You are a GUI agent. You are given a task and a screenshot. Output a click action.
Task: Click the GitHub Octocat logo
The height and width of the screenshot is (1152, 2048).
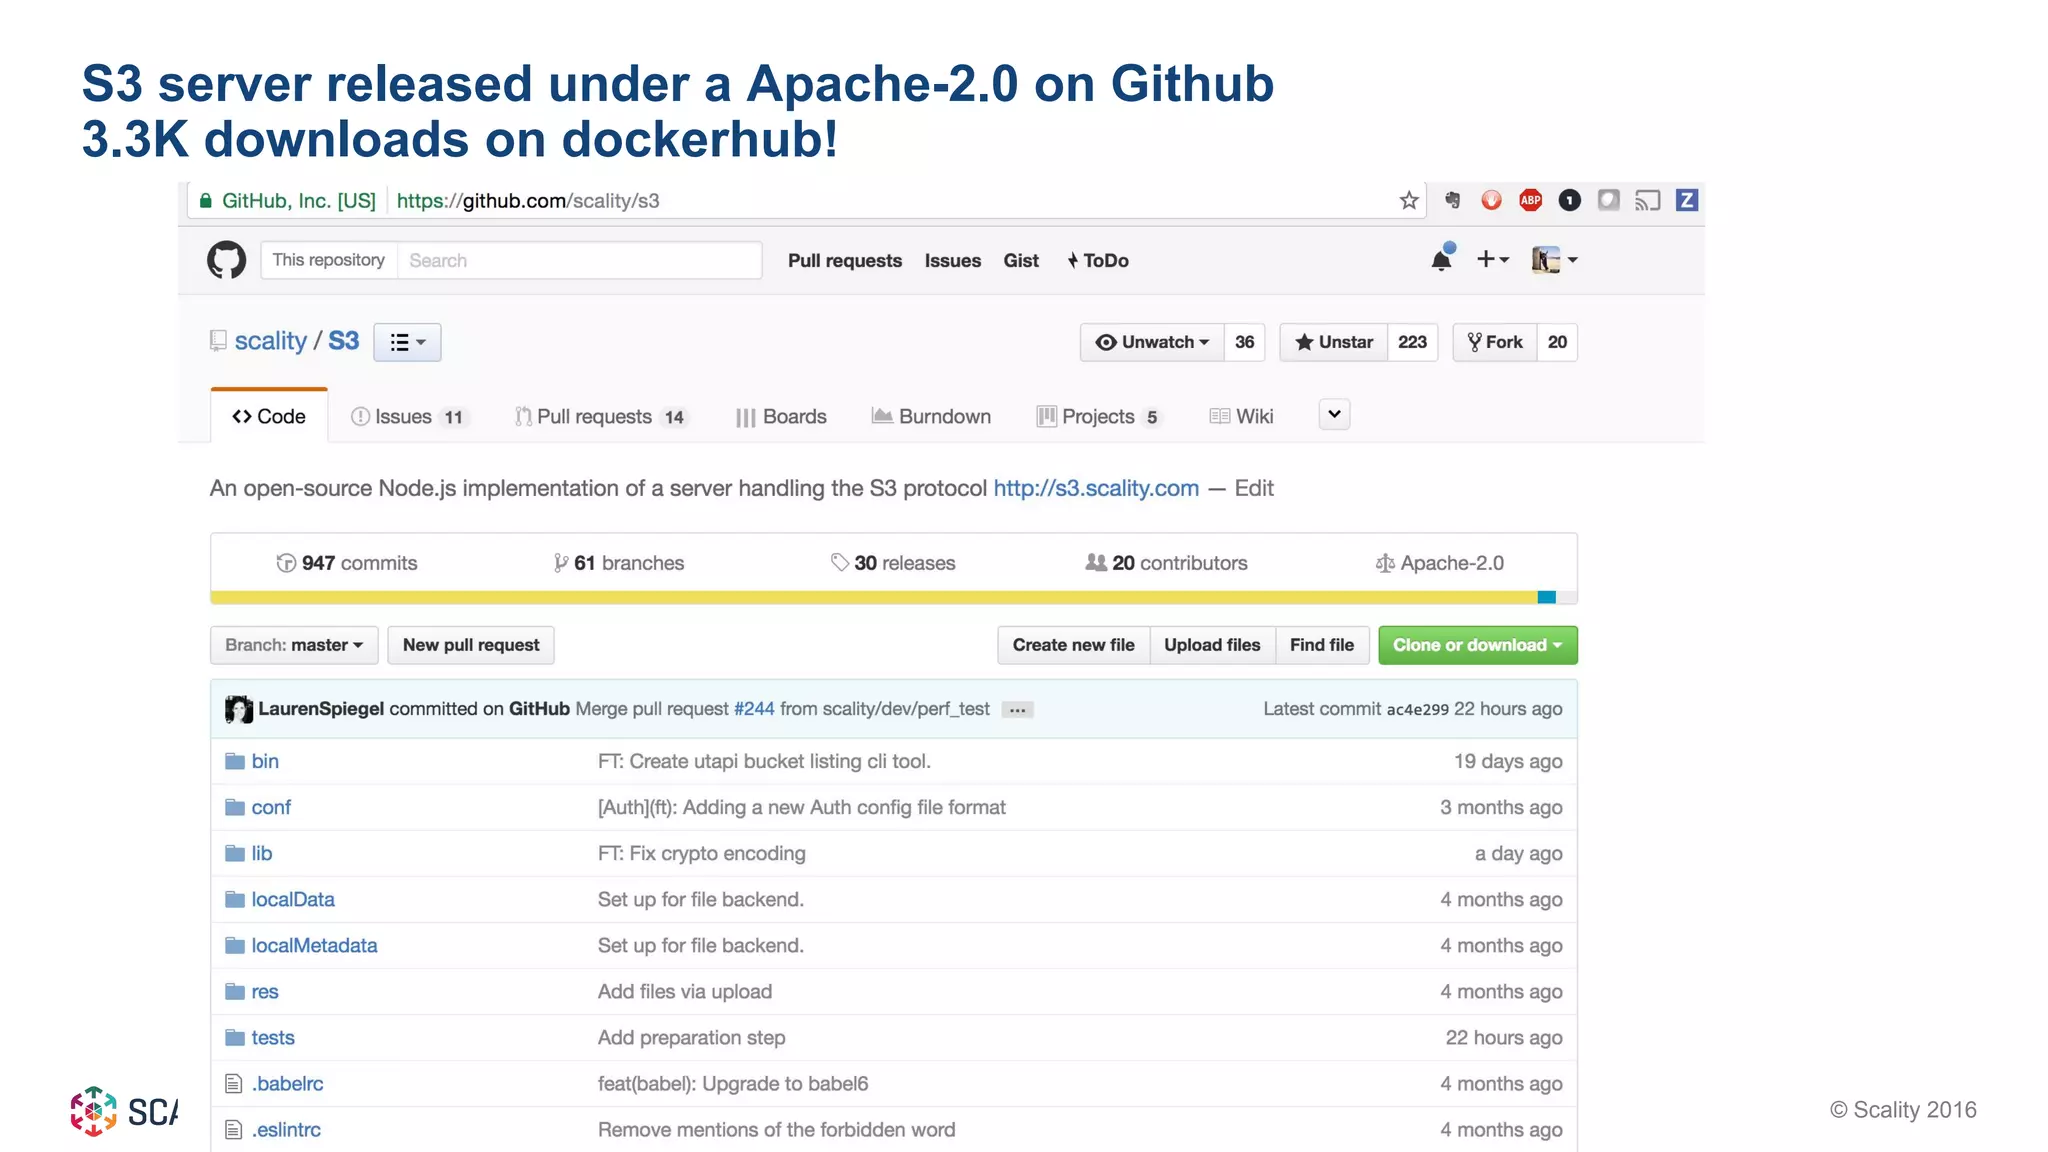tap(226, 260)
